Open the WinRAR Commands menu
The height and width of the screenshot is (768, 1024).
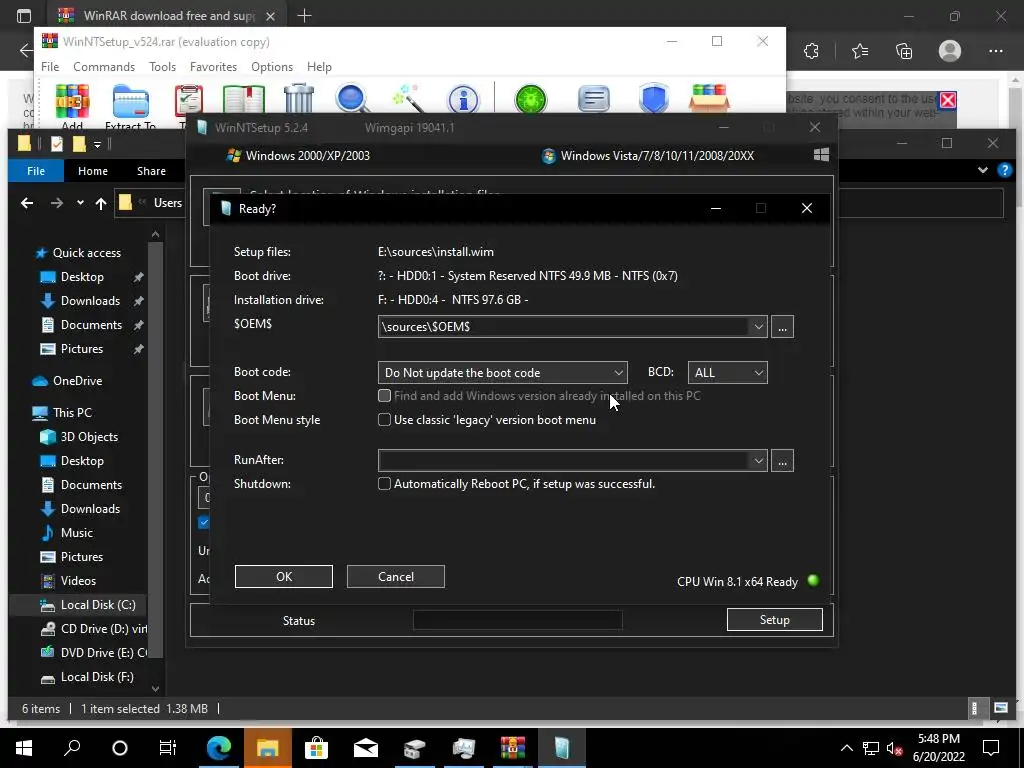click(x=104, y=67)
